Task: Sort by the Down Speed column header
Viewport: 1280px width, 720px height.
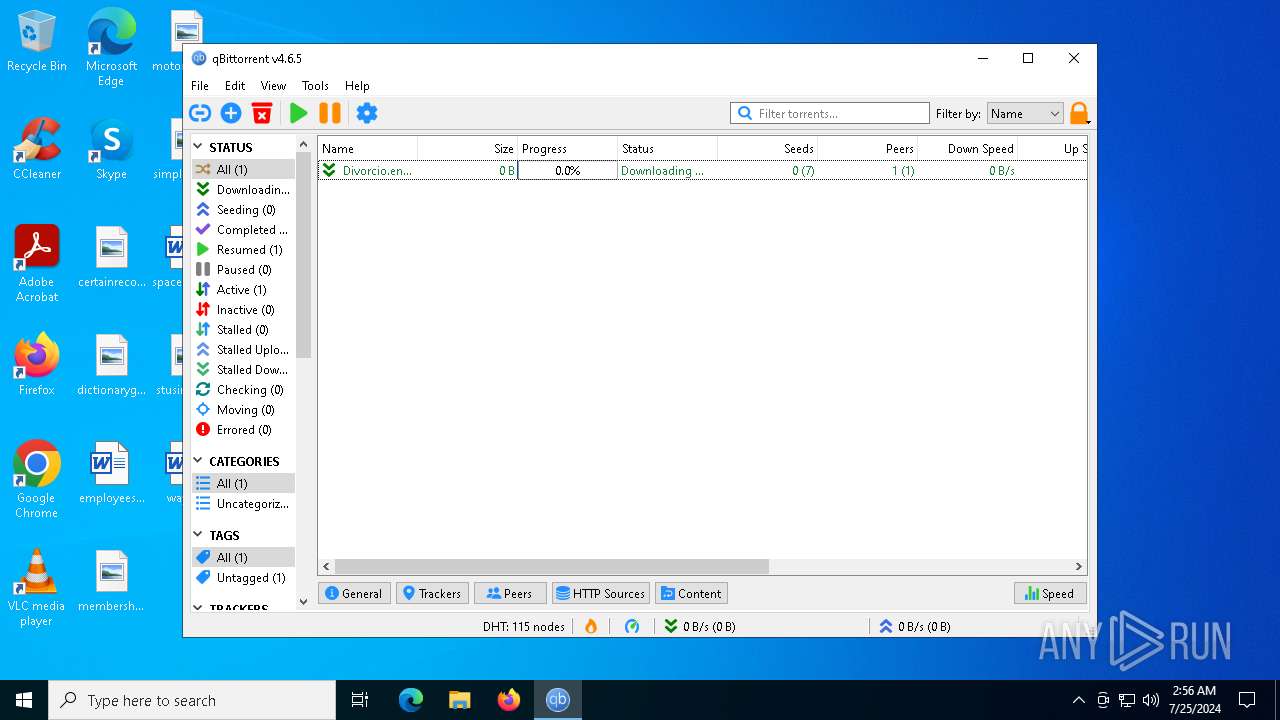Action: 967,148
